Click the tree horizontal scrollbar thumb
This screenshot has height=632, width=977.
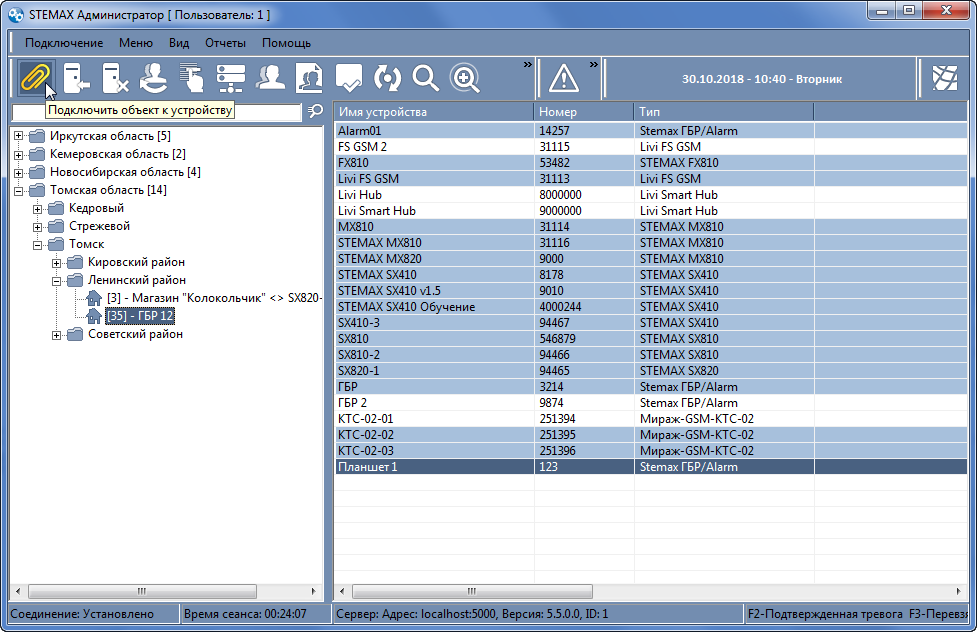point(142,591)
